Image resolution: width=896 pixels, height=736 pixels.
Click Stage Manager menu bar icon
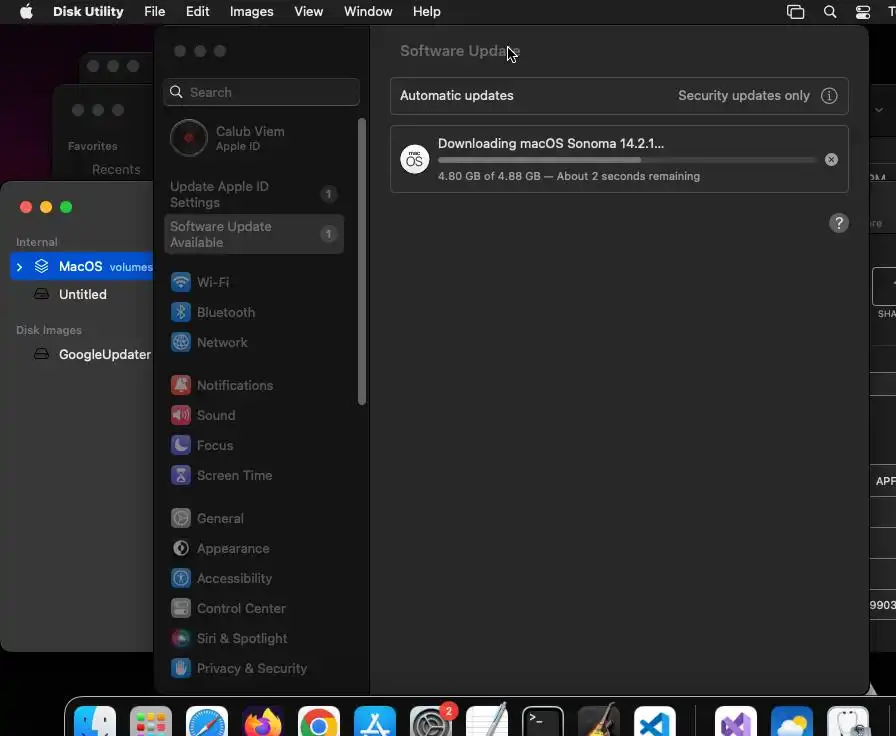tap(795, 11)
